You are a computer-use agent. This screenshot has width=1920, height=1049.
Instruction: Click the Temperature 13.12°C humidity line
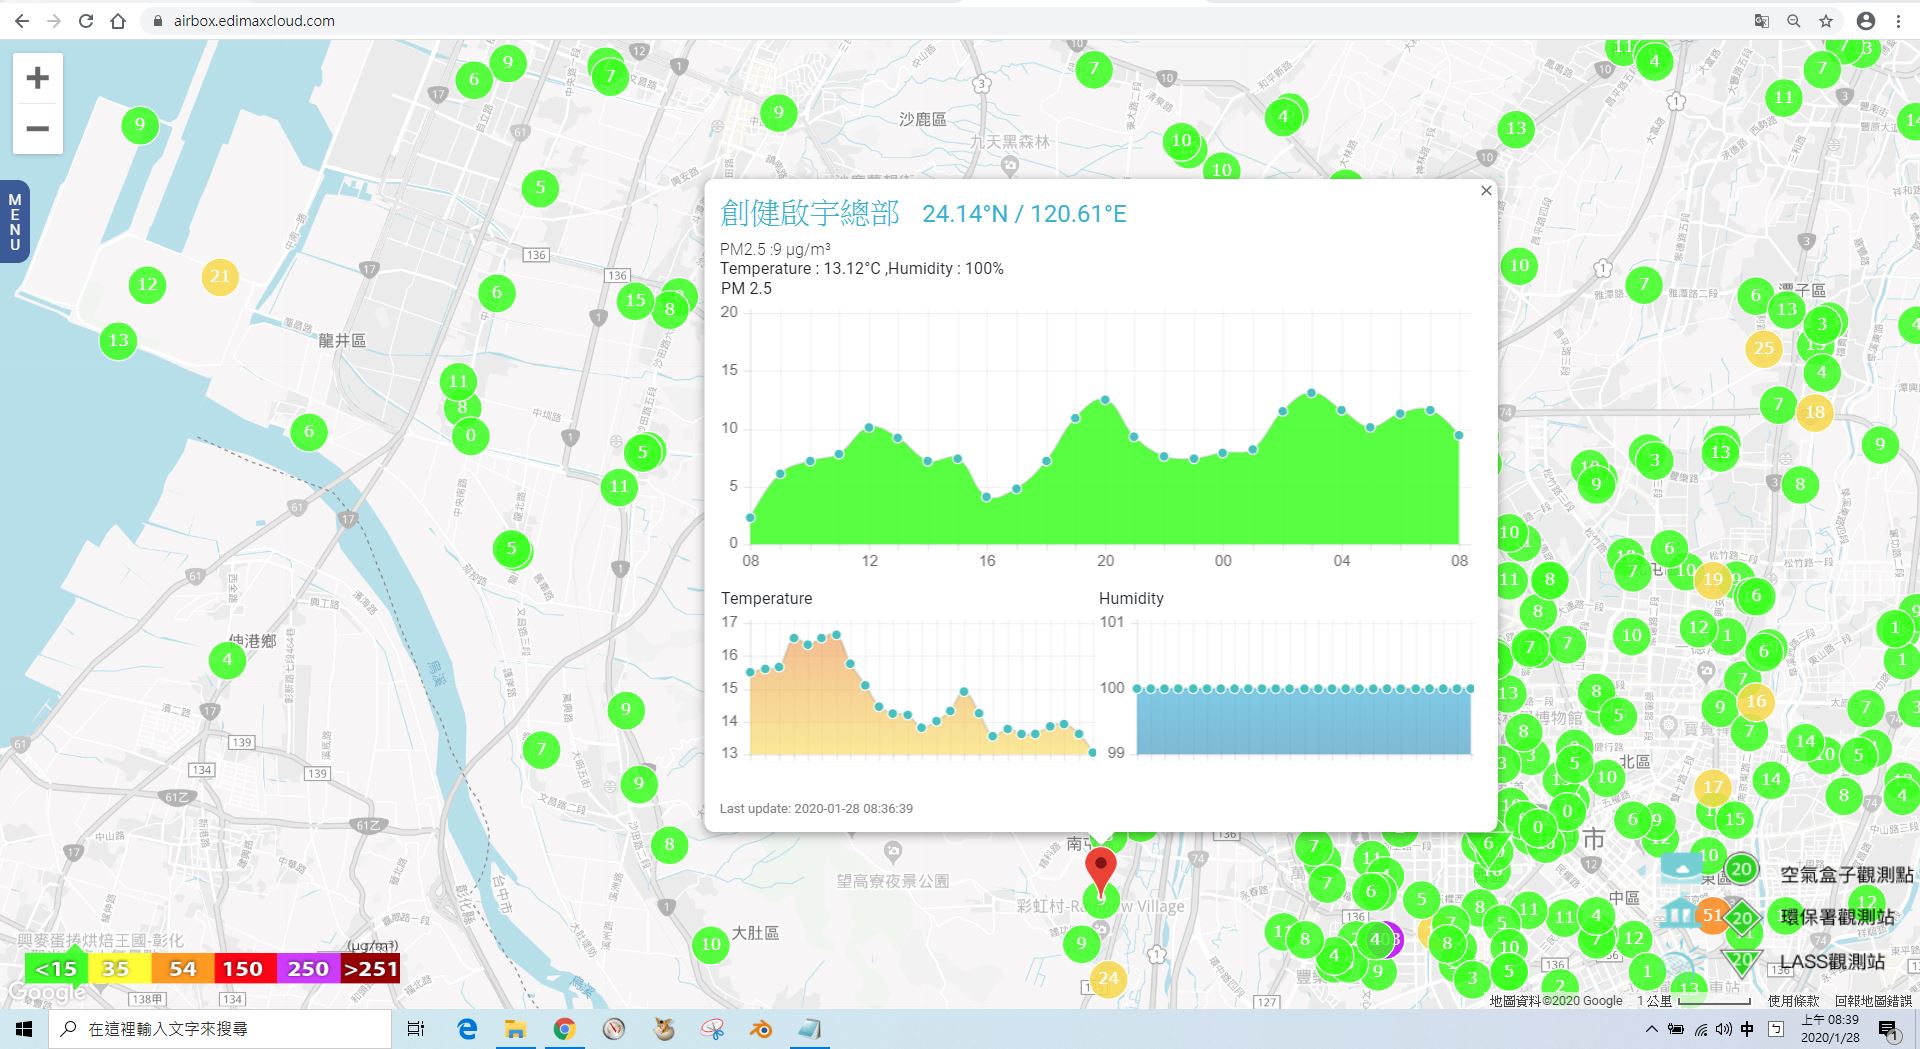point(862,268)
